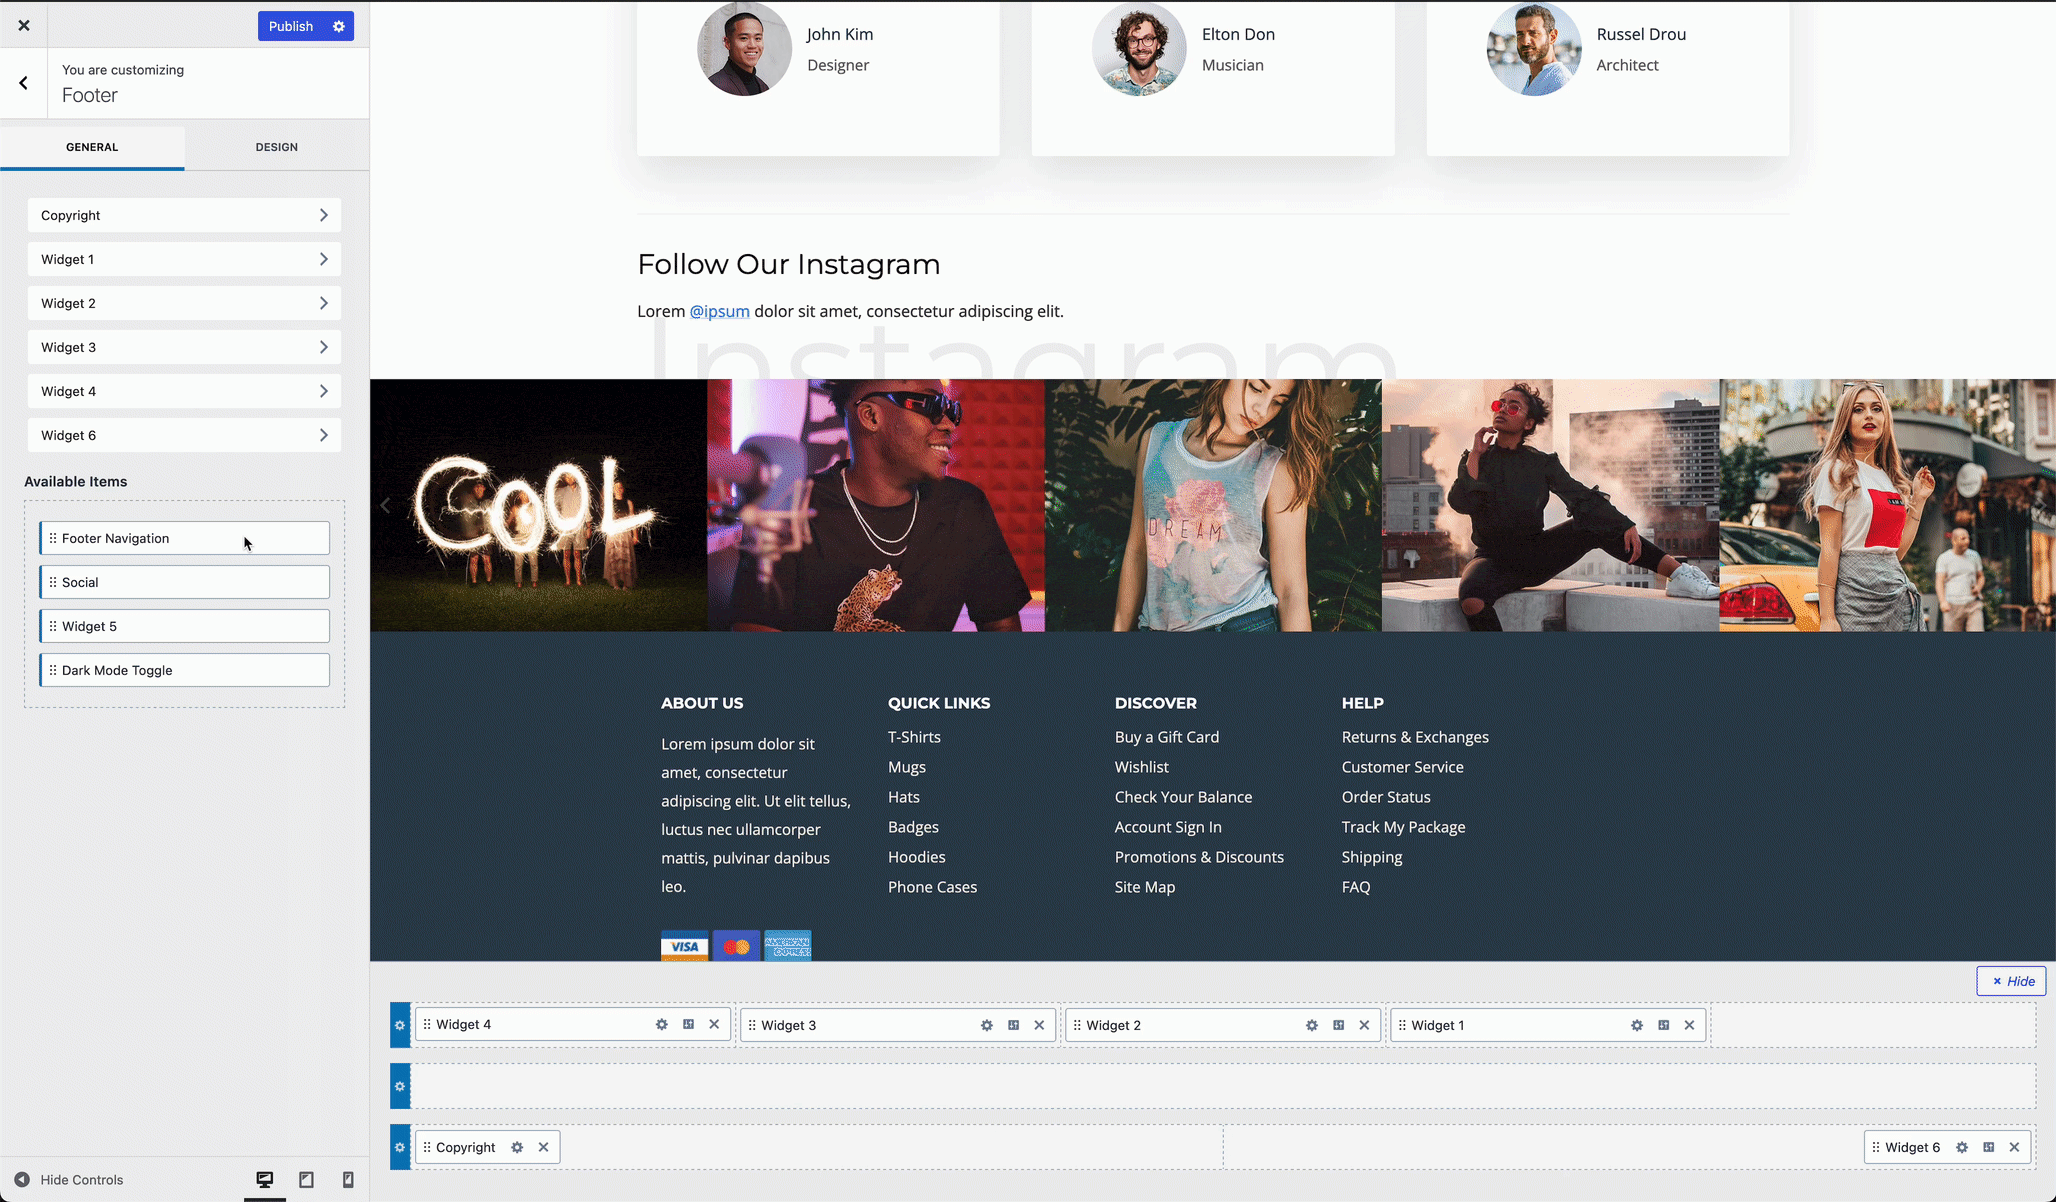
Task: Open Widget 2 layout icon in builder
Action: 1338,1025
